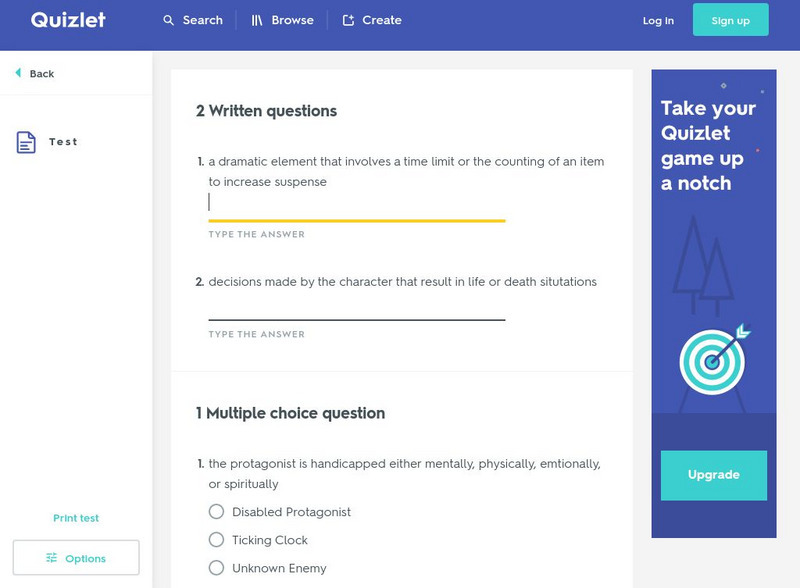
Task: Click the Upgrade button in the ad
Action: click(x=713, y=475)
